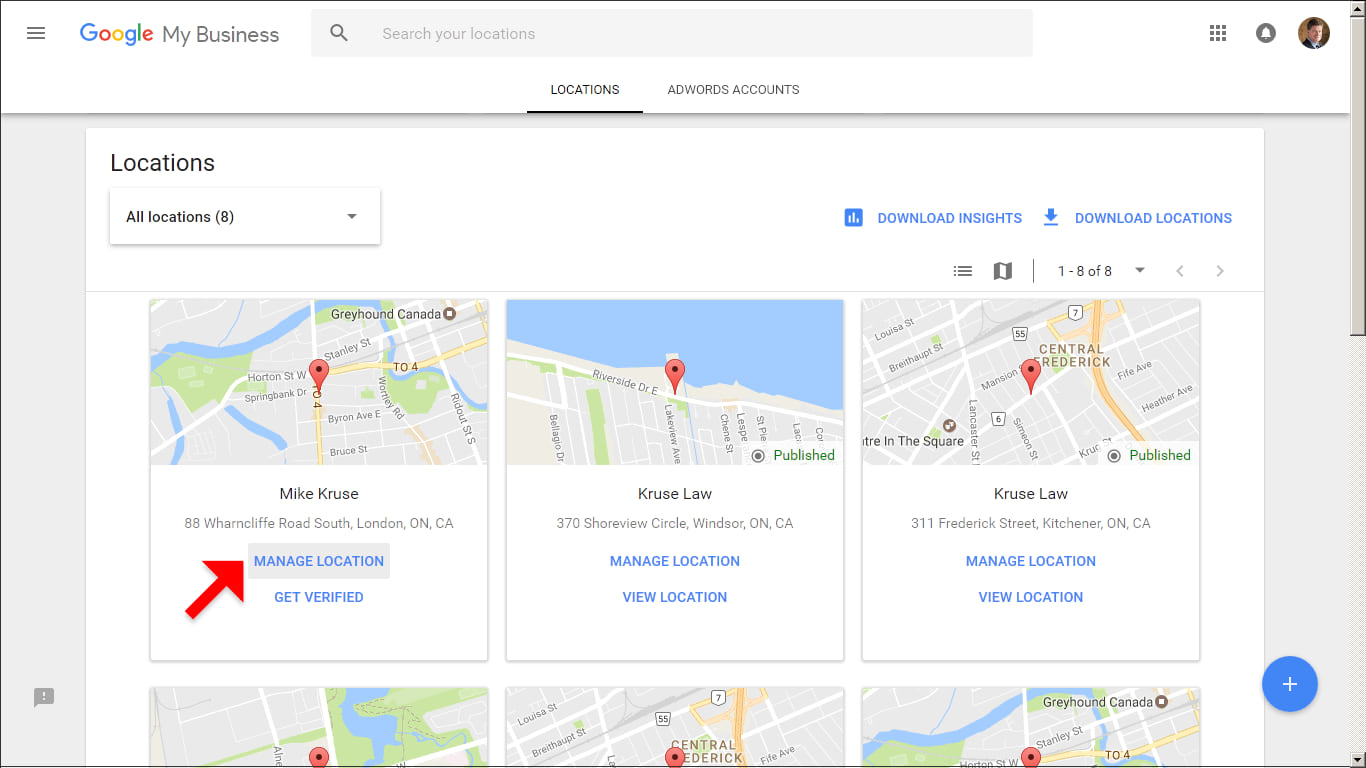
Task: Open the Frederick Street map thumbnail
Action: pyautogui.click(x=1031, y=382)
